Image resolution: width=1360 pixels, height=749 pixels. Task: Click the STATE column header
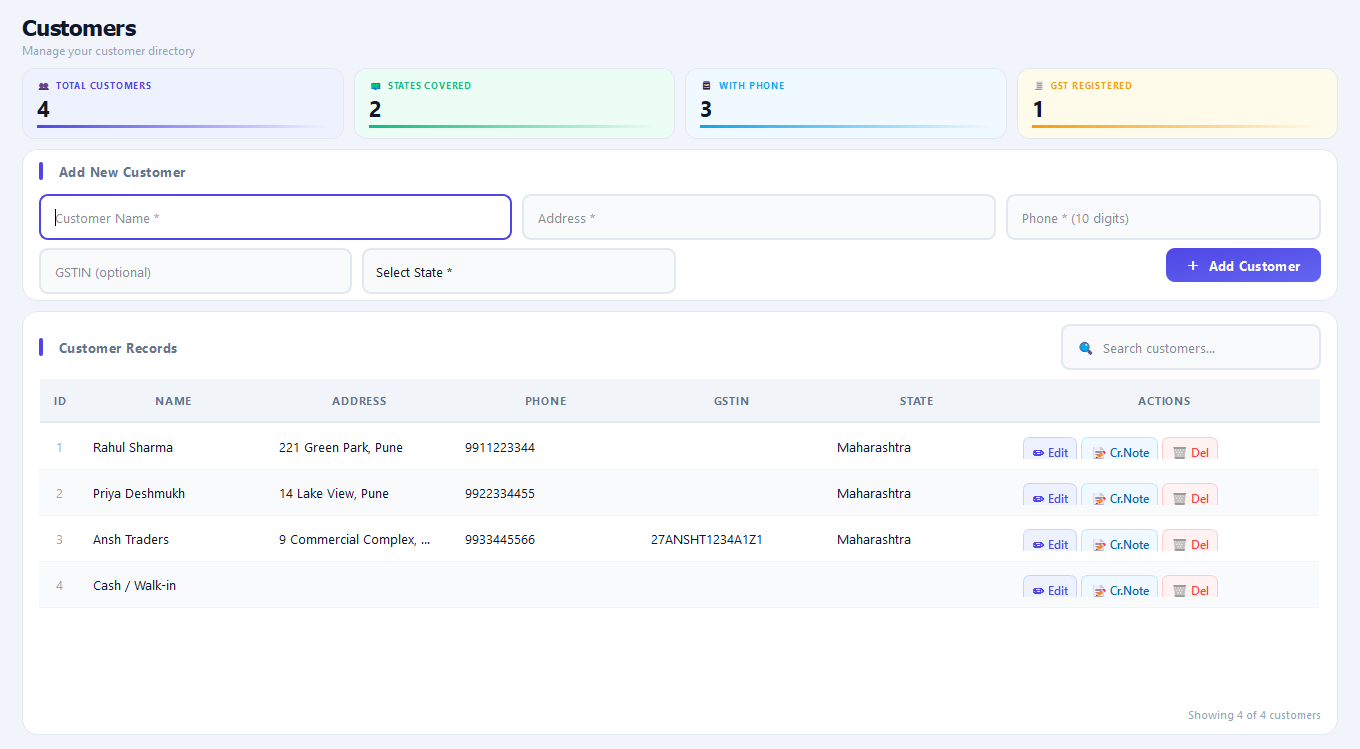(916, 401)
